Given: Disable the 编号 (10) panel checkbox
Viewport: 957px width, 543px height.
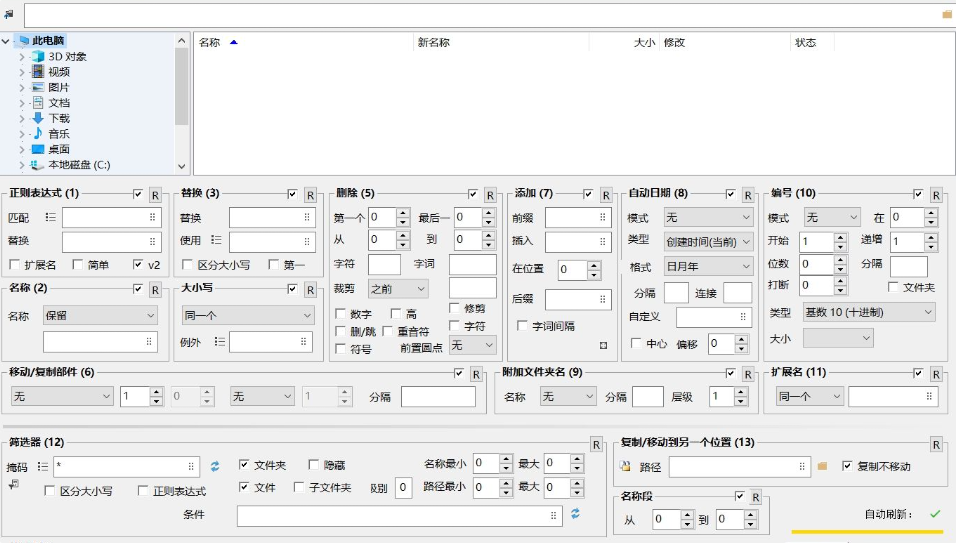Looking at the screenshot, I should tap(918, 194).
